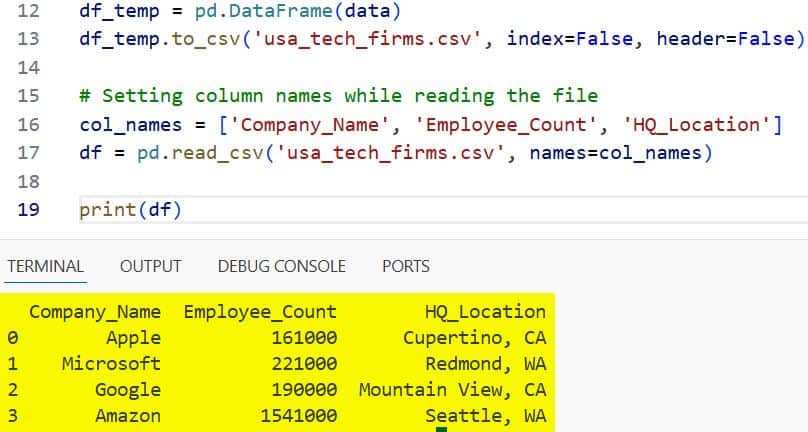Click line number 17 in gutter
The image size is (808, 432).
(28, 153)
